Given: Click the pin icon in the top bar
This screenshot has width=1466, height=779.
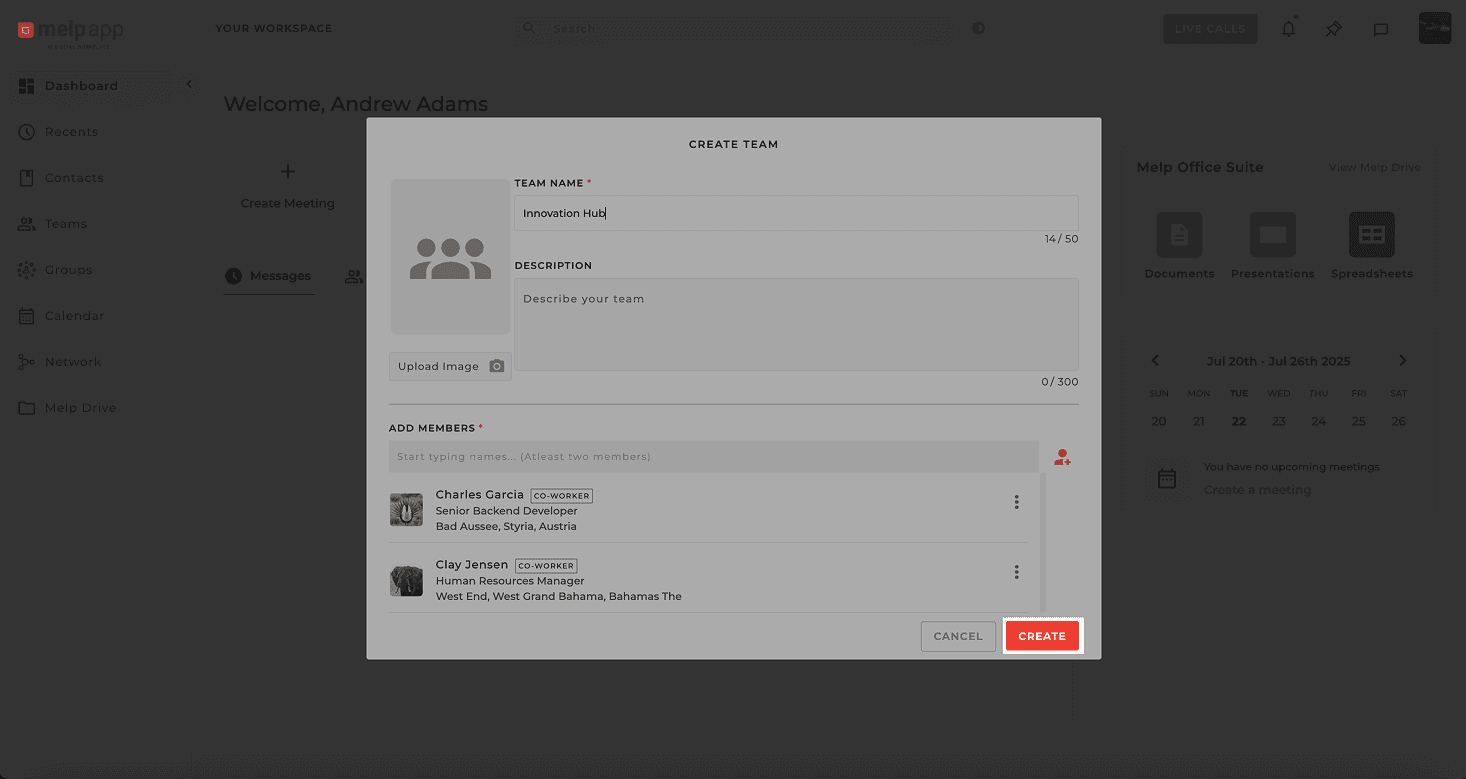Looking at the screenshot, I should (x=1333, y=29).
